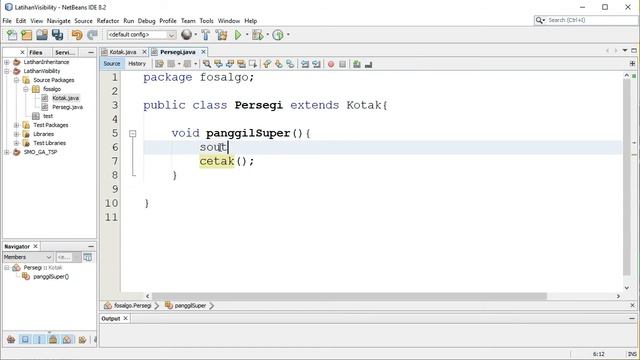Screen dimensions: 640x360
Task: Click the Last Edit editor toolbar icon
Action: pos(159,64)
